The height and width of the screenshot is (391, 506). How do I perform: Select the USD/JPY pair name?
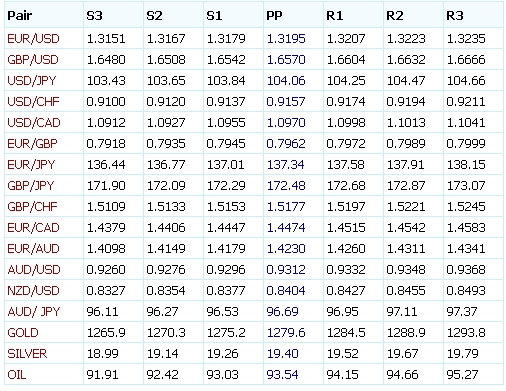[x=32, y=81]
